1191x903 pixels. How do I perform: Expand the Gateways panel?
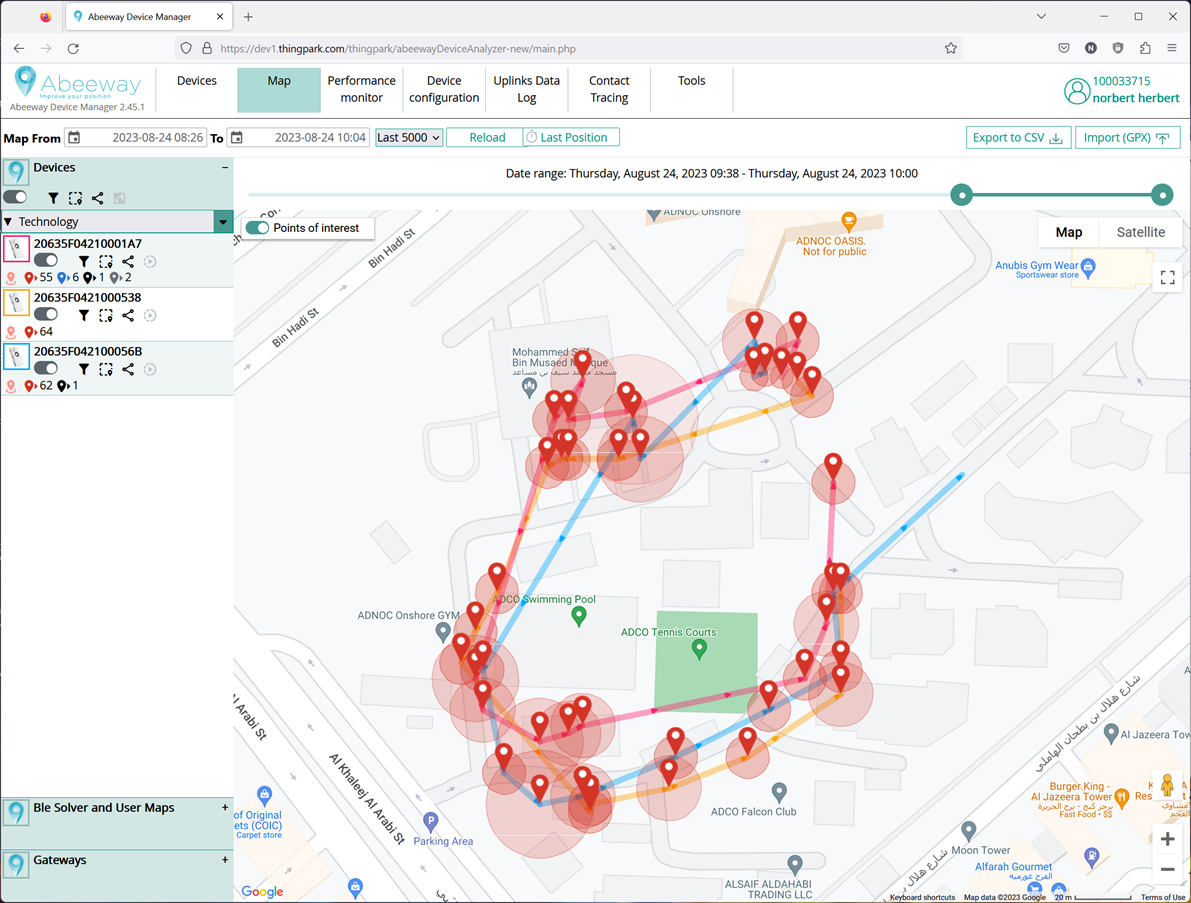point(225,860)
